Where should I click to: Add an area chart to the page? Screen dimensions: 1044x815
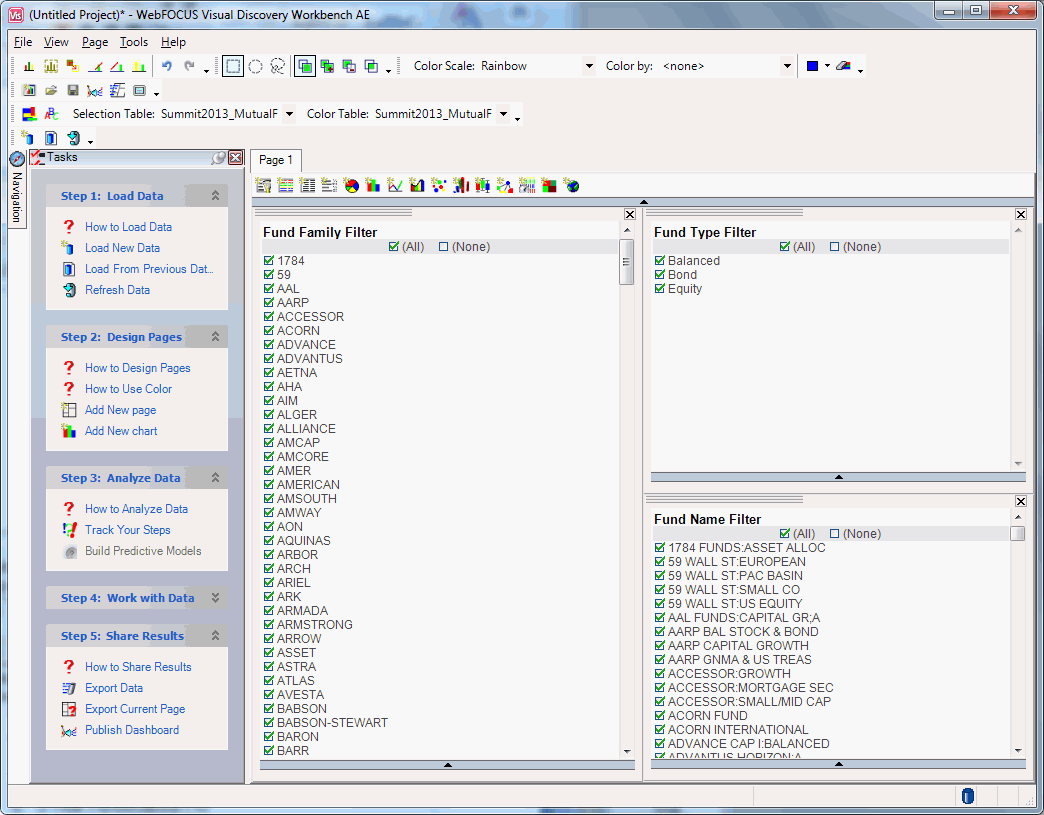point(417,186)
